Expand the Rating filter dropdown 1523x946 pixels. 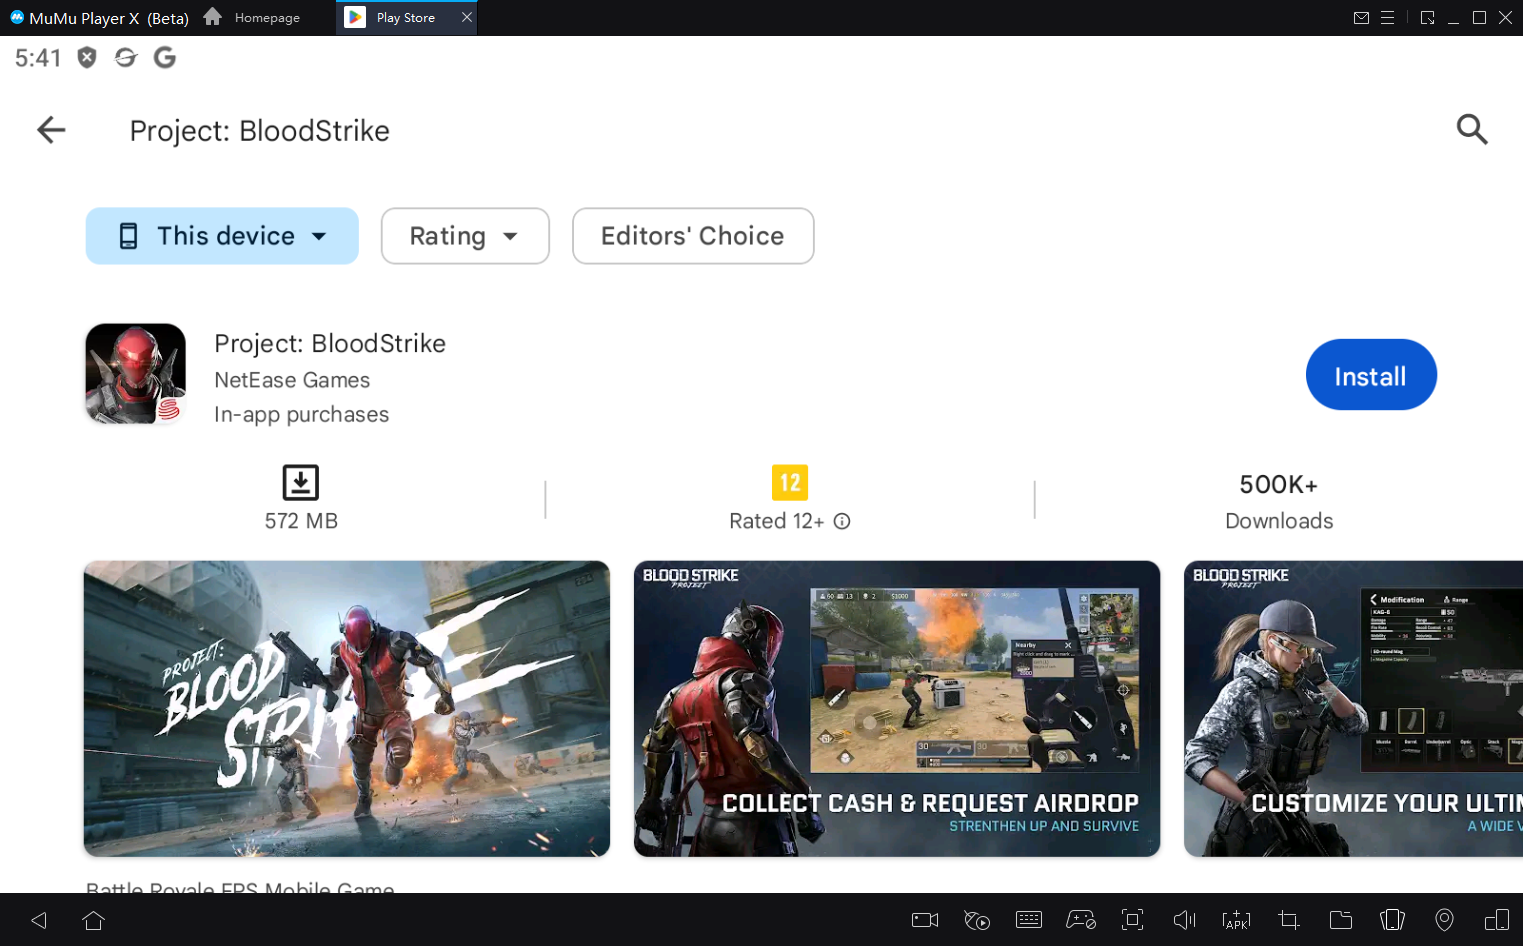point(465,236)
